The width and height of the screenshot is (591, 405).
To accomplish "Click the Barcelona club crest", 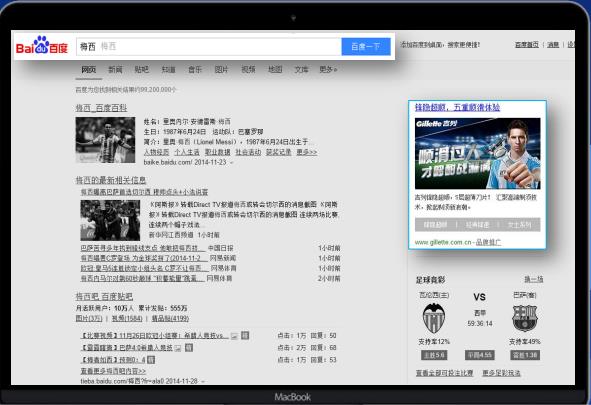I will [525, 318].
